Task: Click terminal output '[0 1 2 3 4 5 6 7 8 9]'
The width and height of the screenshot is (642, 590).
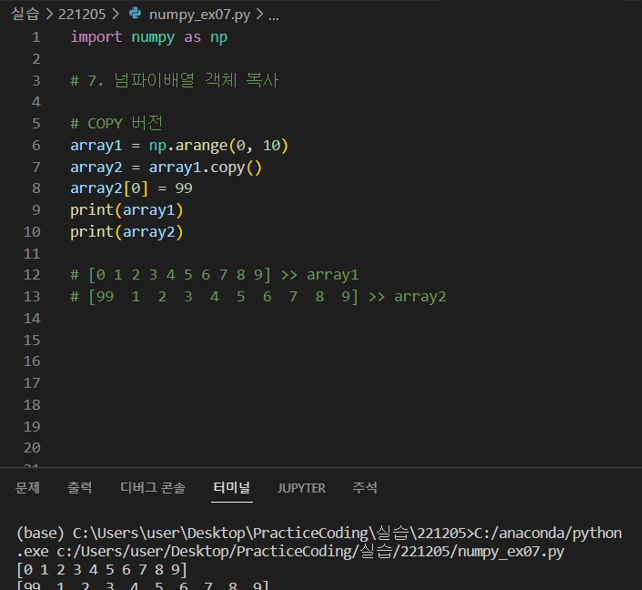Action: click(x=102, y=570)
